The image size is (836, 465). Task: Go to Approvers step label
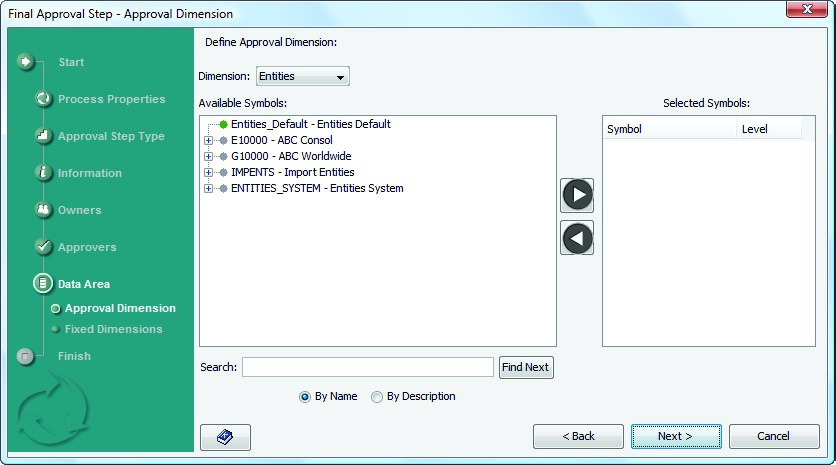[x=87, y=247]
